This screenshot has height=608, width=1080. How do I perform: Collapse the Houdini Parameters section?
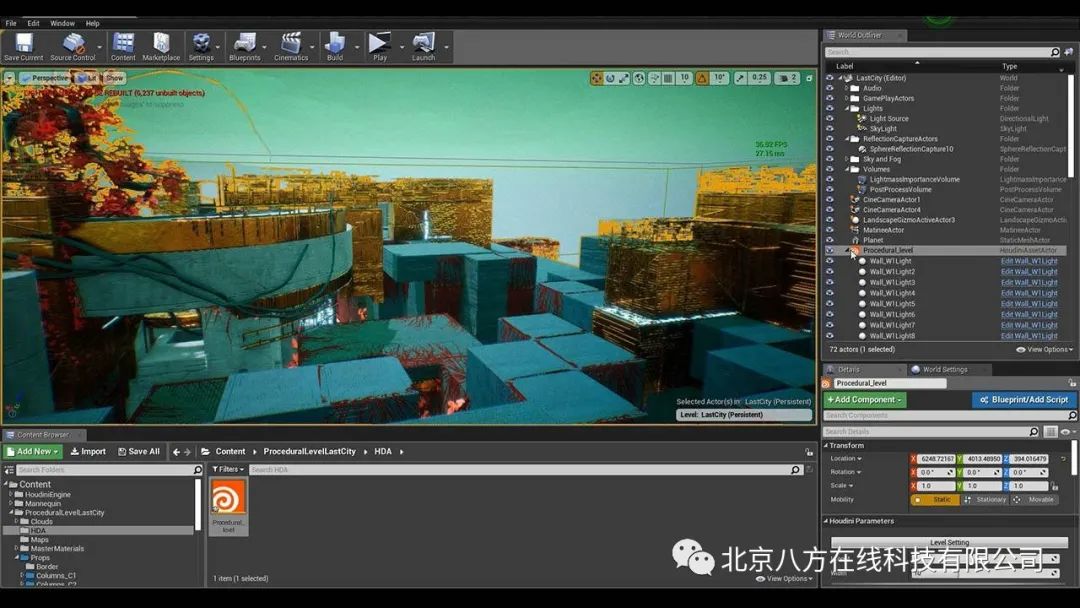[x=826, y=521]
